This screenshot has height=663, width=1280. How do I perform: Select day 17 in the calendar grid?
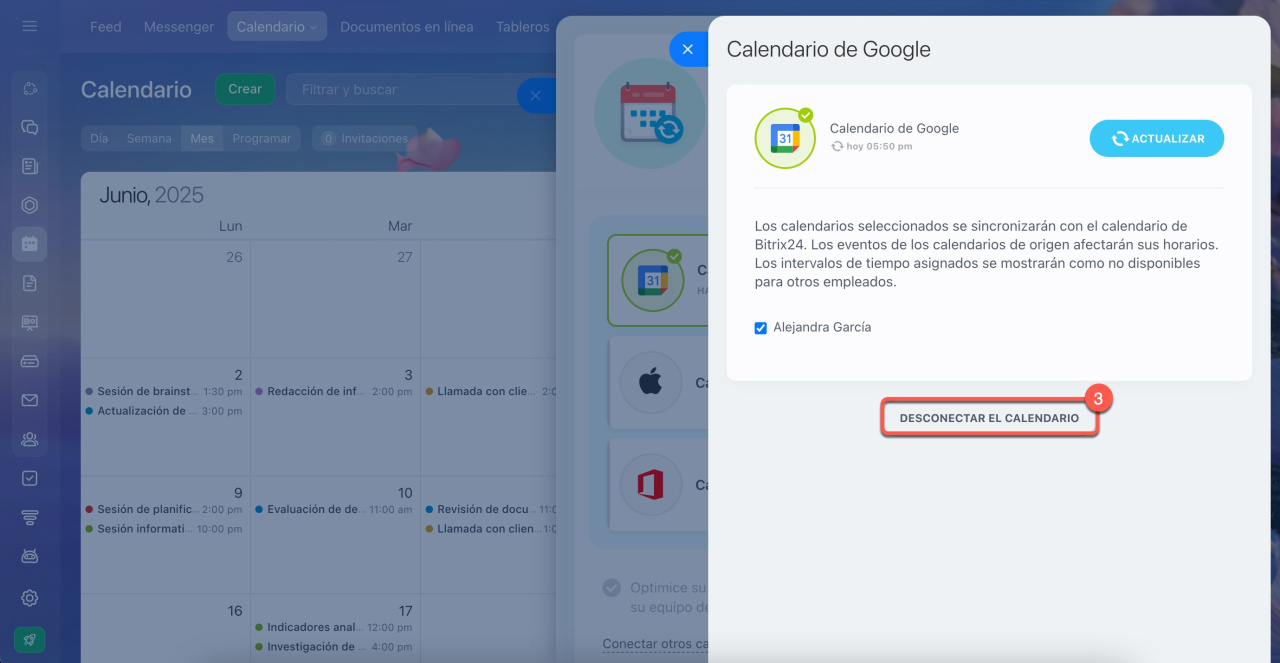point(405,611)
